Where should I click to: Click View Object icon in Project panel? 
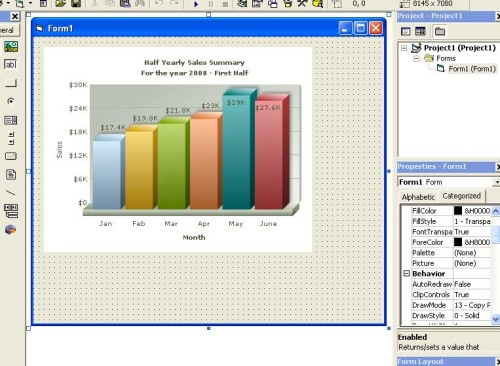pos(420,31)
